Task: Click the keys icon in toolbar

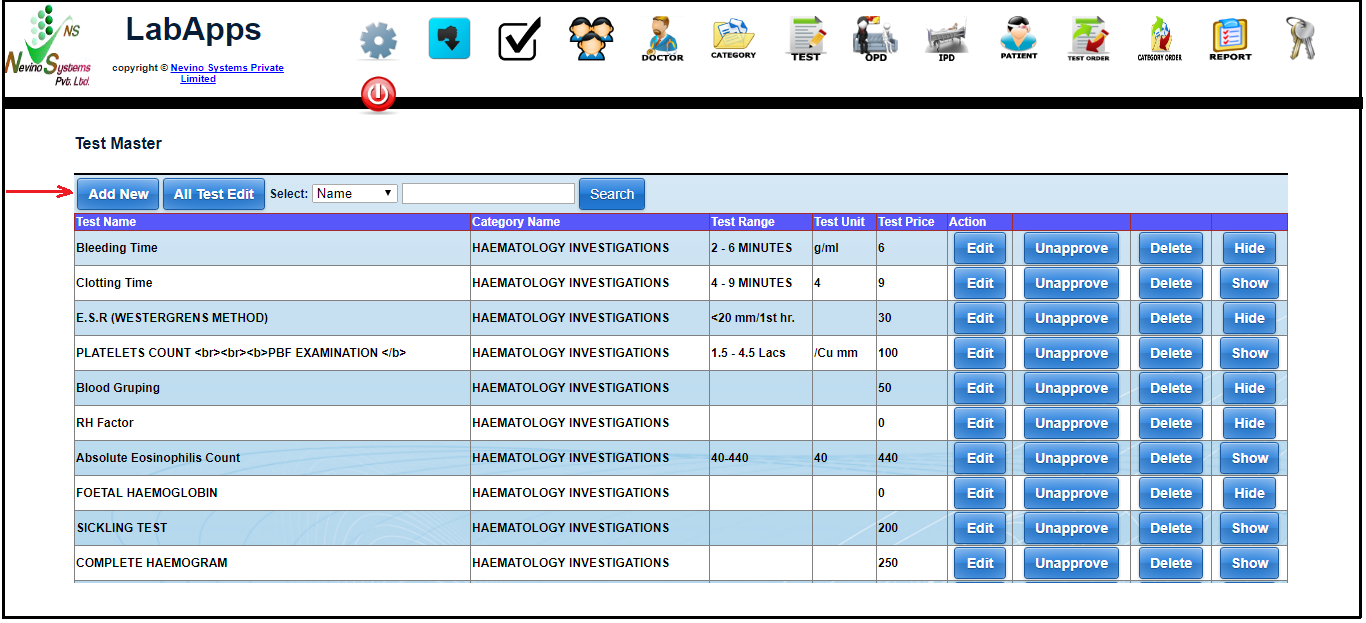Action: coord(1301,39)
